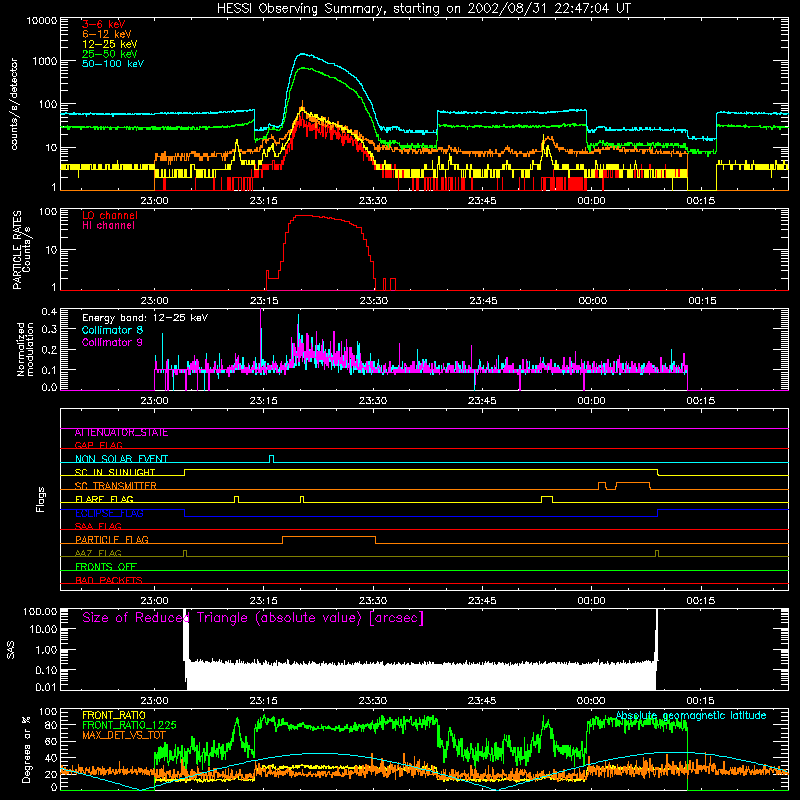The image size is (800, 800).
Task: Click the 23:30 time label under Flags plot
Action: (x=373, y=601)
